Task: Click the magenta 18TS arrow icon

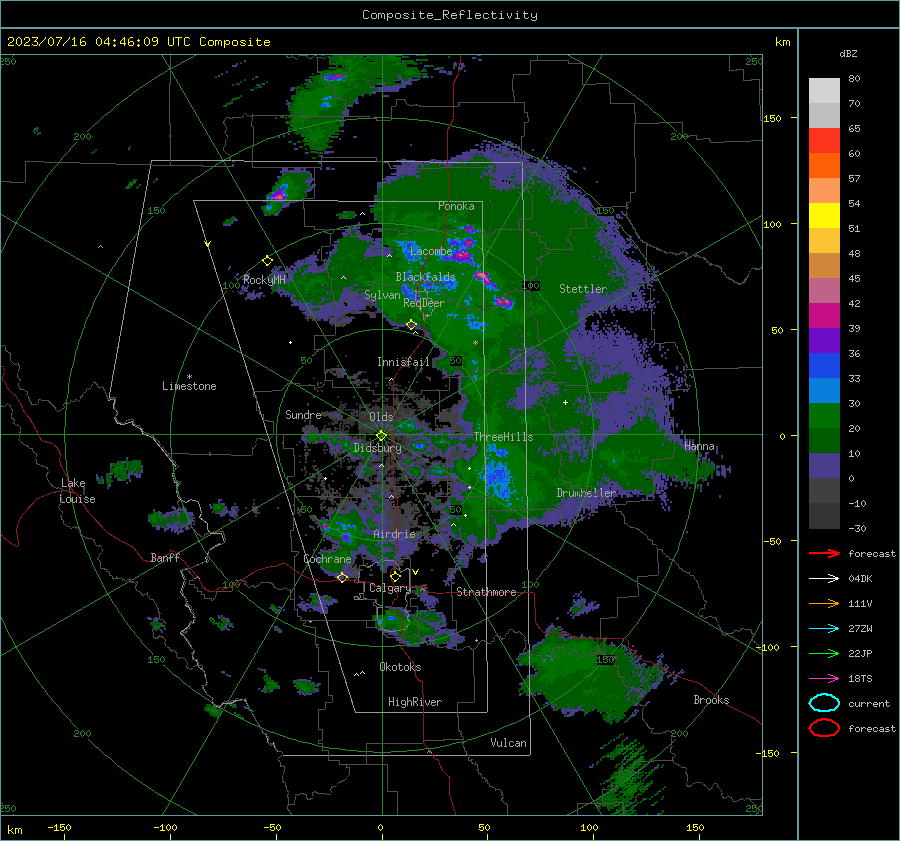Action: 824,679
